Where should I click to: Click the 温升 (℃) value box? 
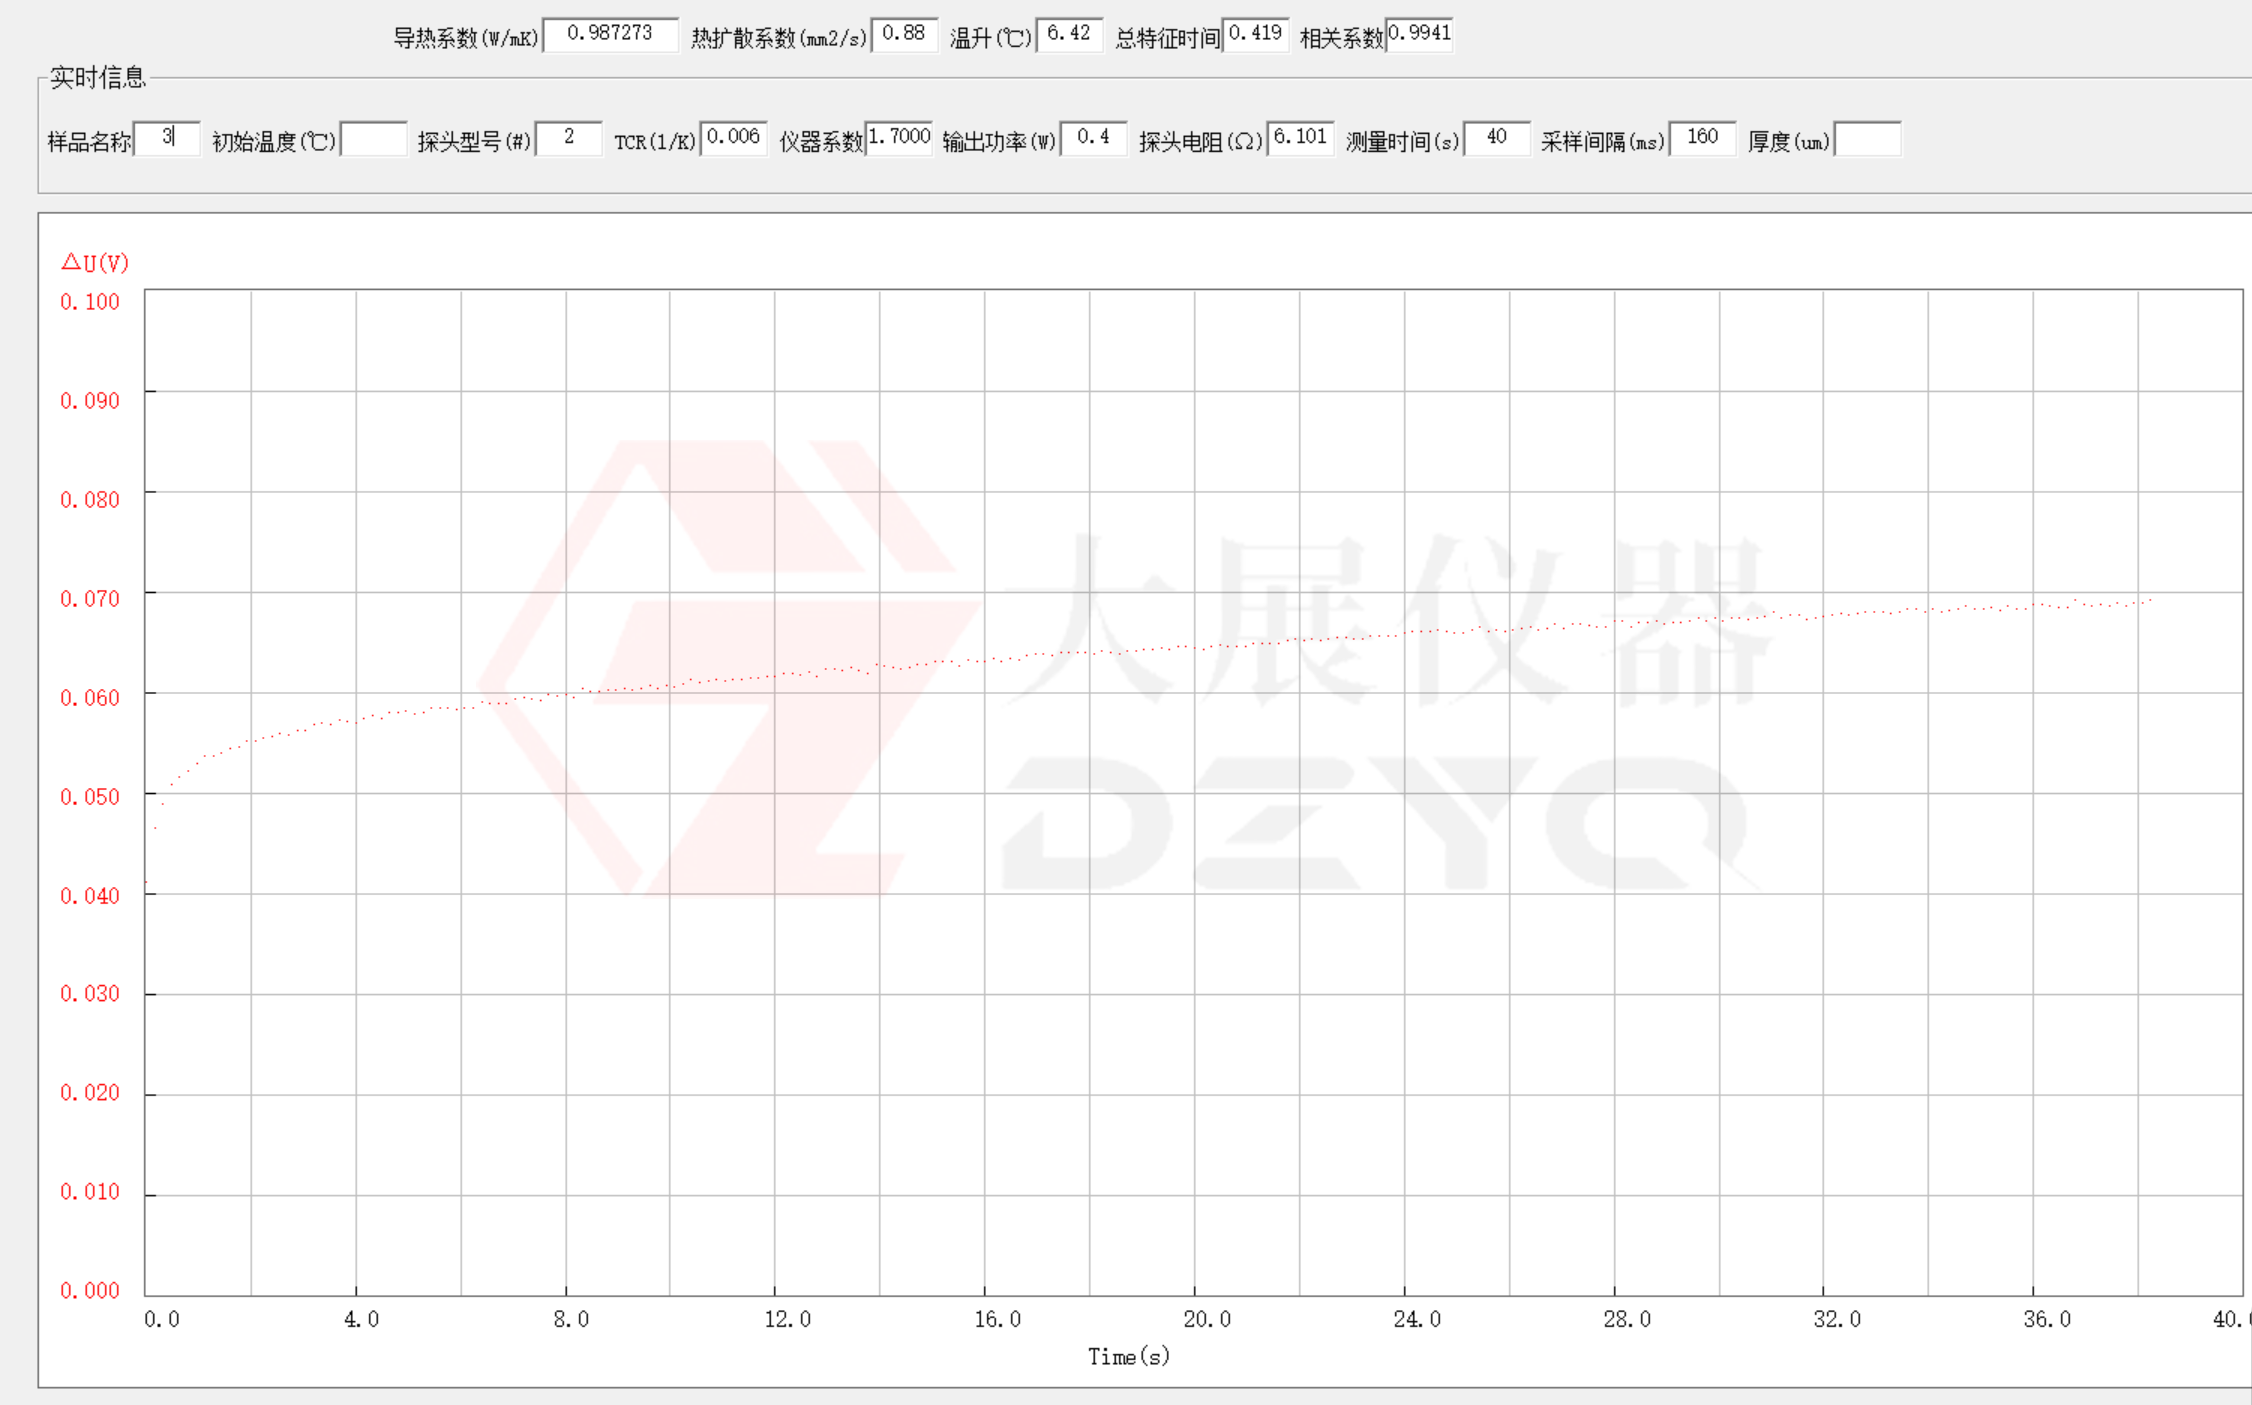(x=1069, y=34)
